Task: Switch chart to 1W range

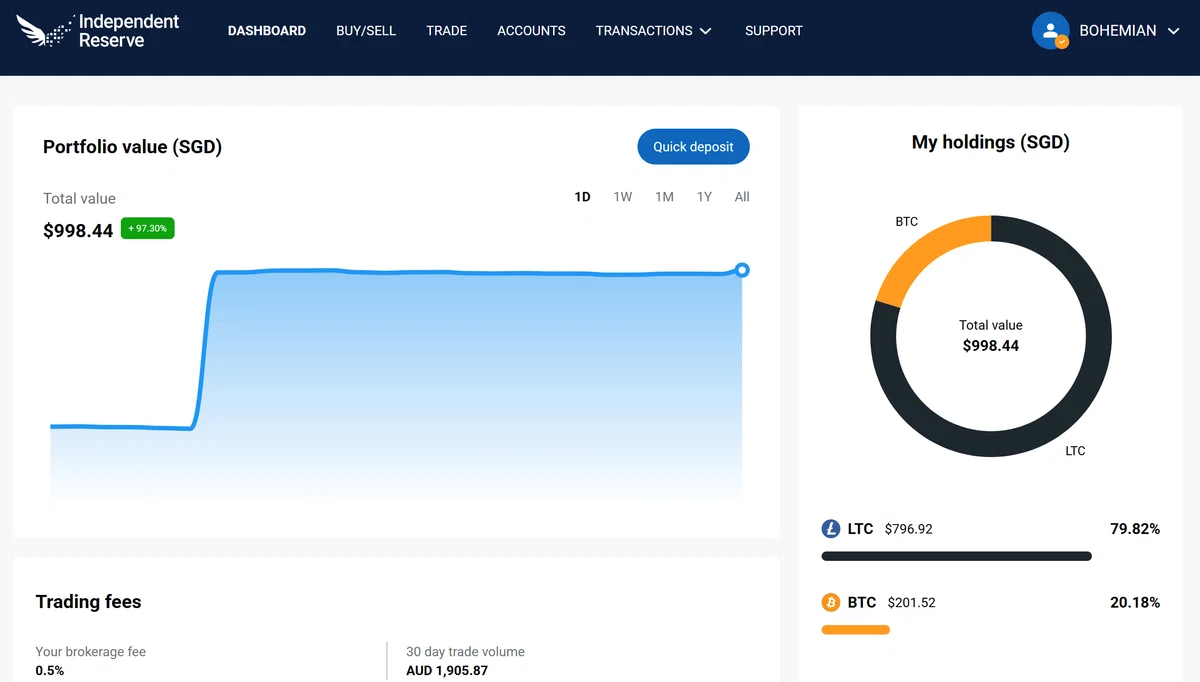Action: tap(623, 197)
